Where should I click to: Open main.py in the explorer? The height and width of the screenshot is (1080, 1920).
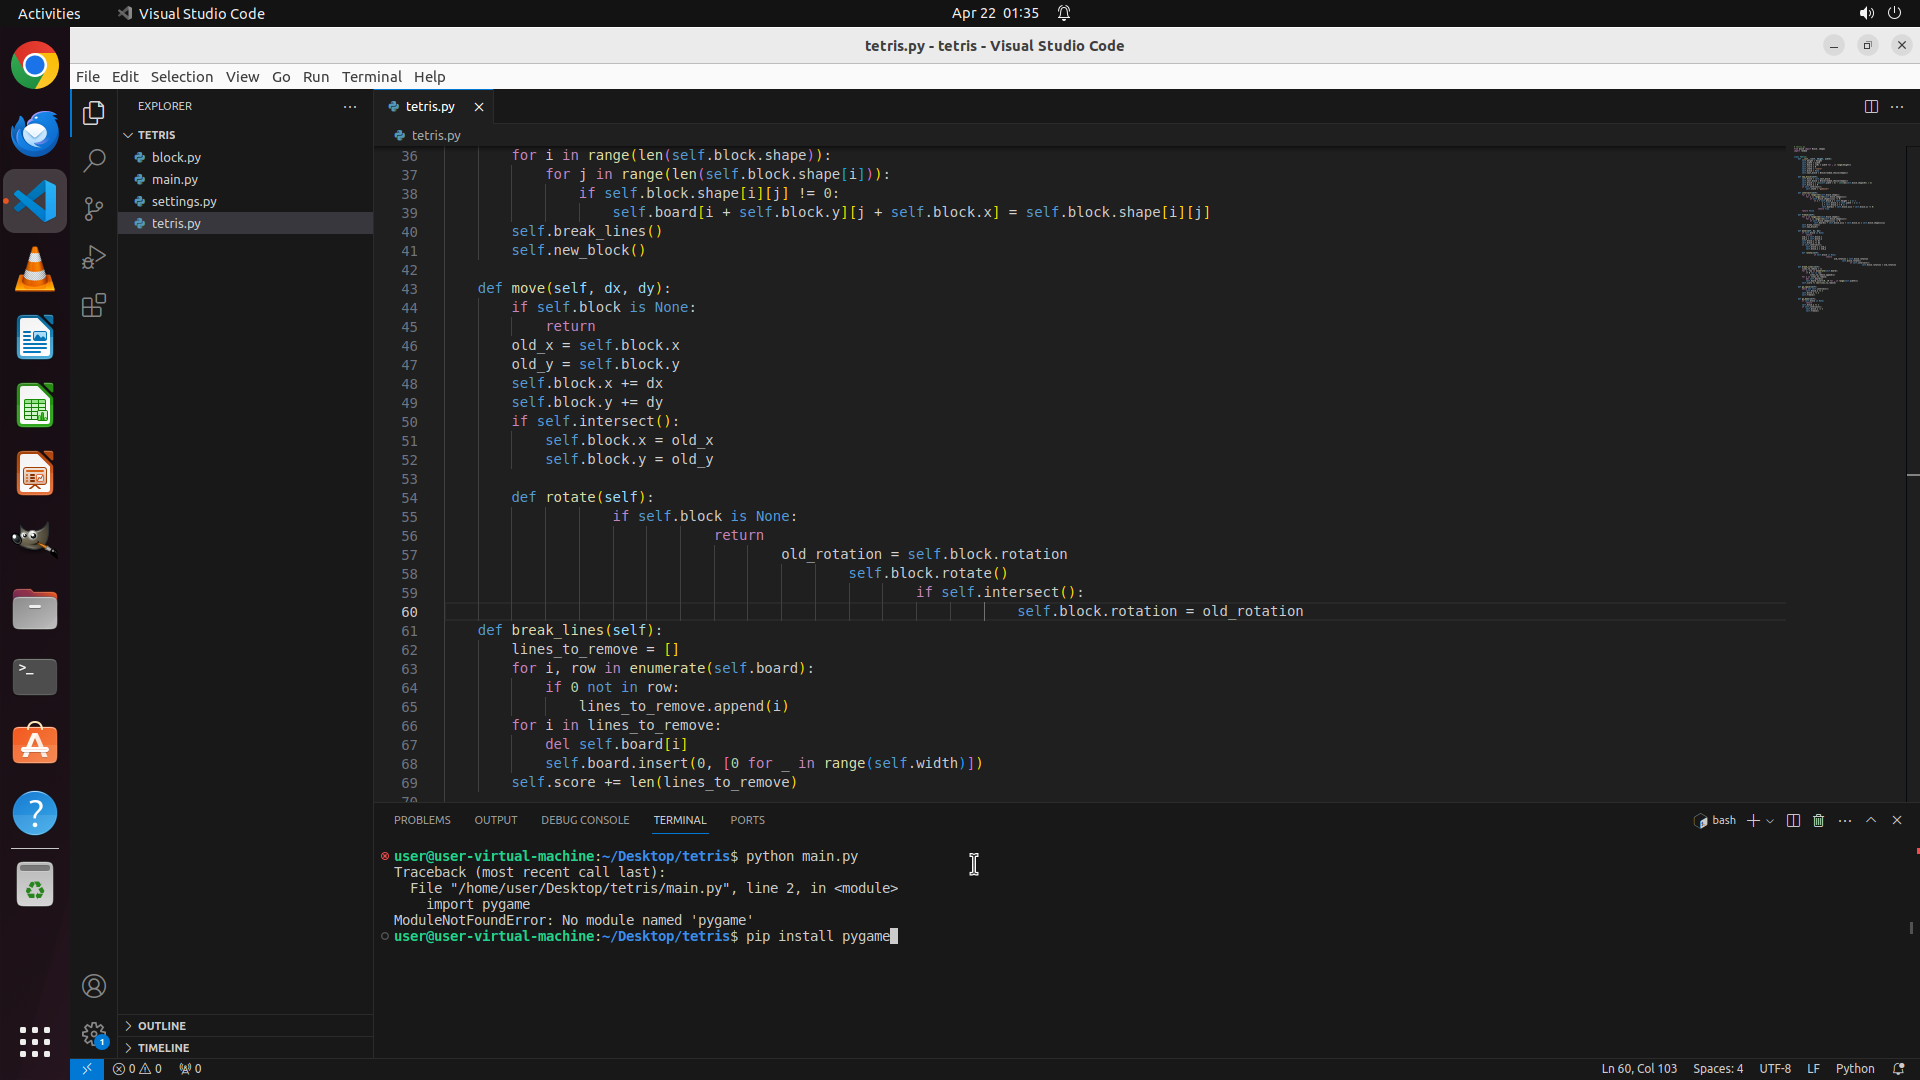(x=175, y=179)
